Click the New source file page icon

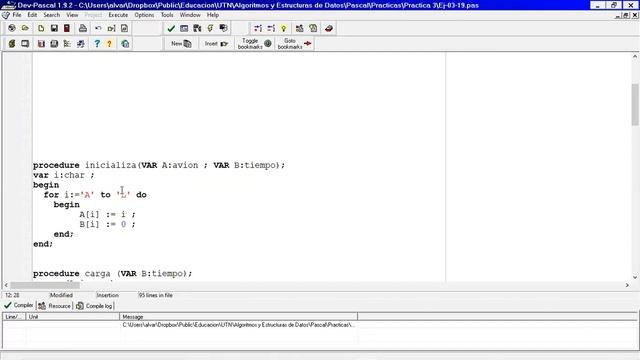(x=41, y=29)
